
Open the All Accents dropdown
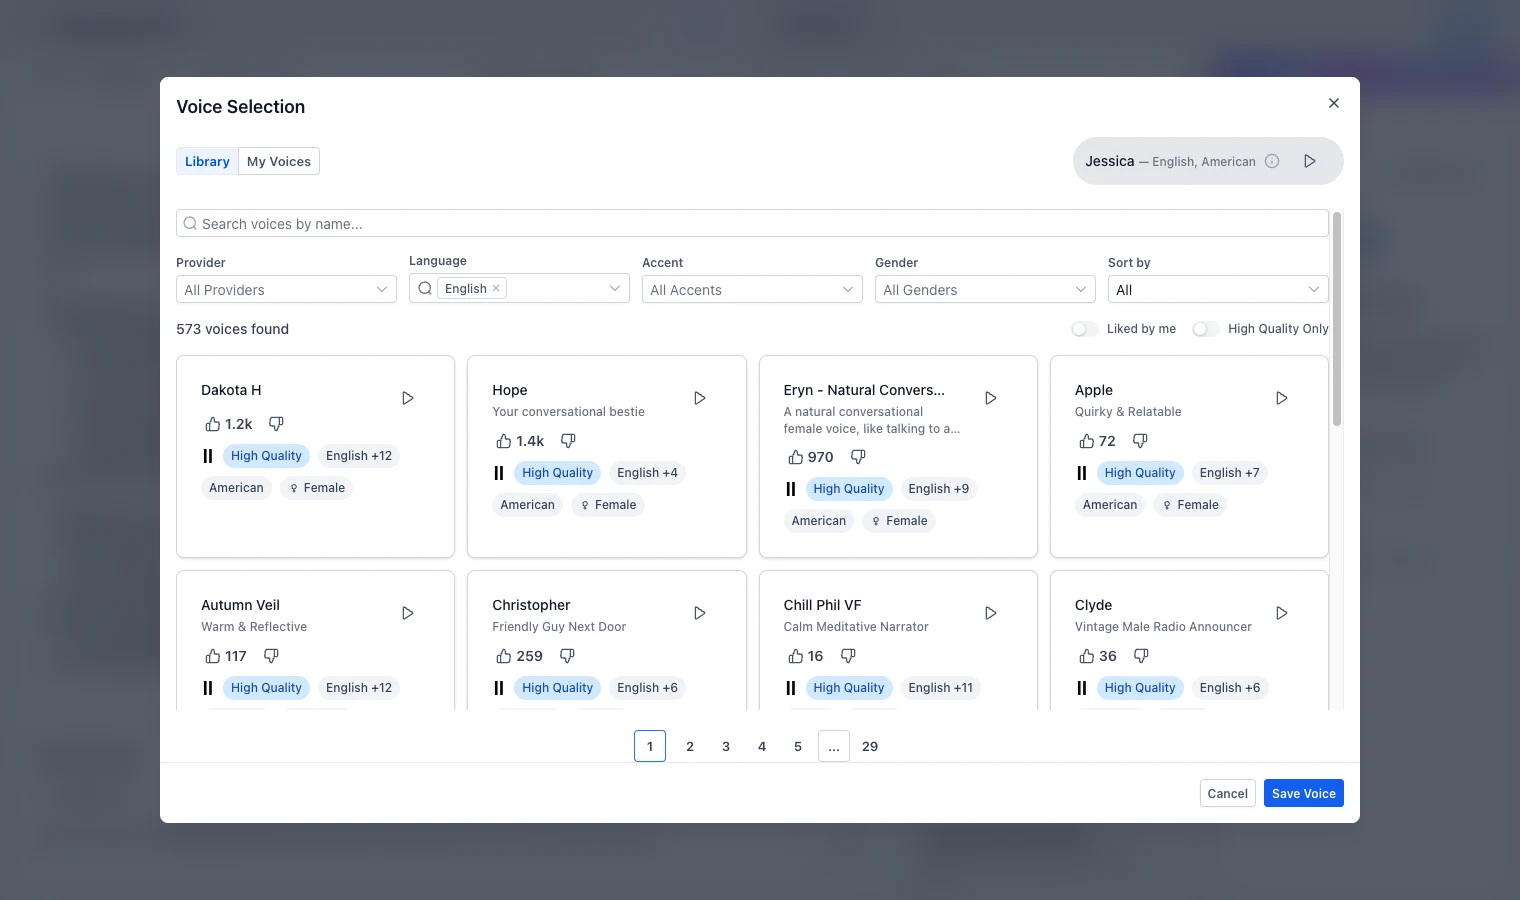[752, 290]
